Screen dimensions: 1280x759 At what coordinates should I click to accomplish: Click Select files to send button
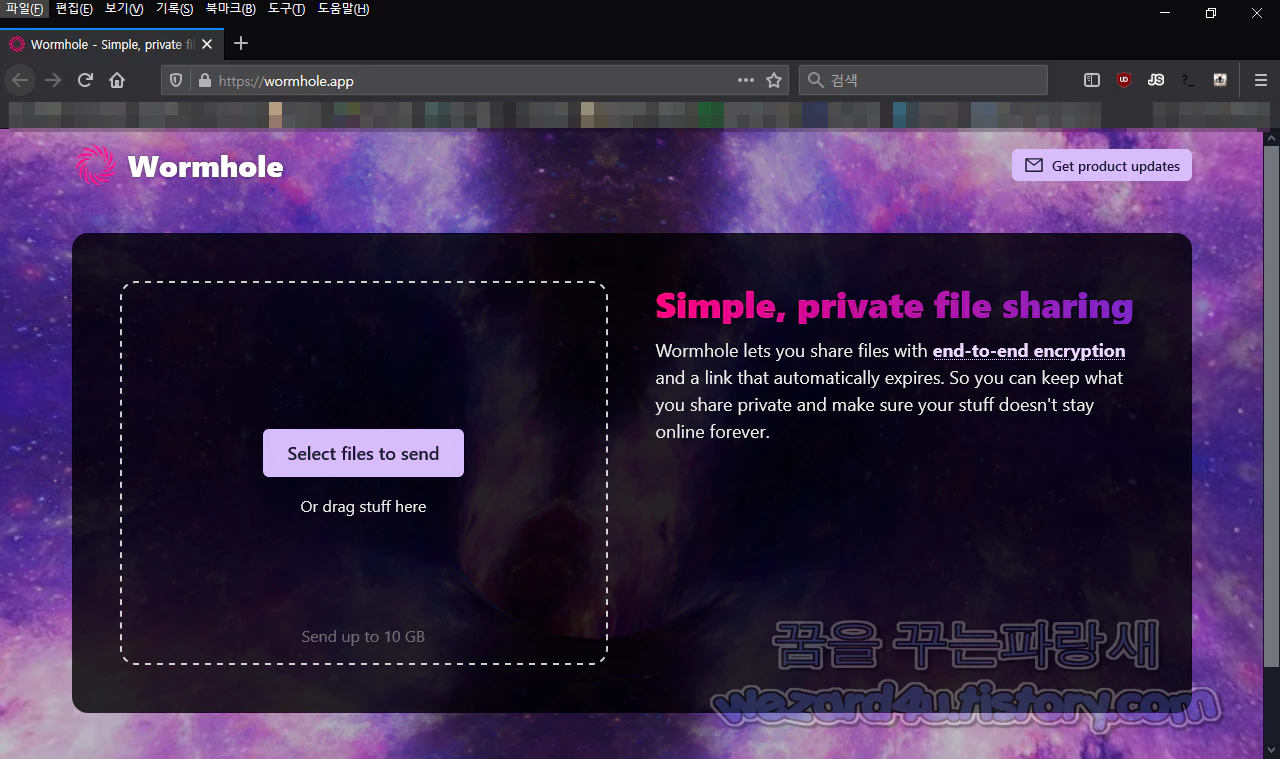click(363, 453)
